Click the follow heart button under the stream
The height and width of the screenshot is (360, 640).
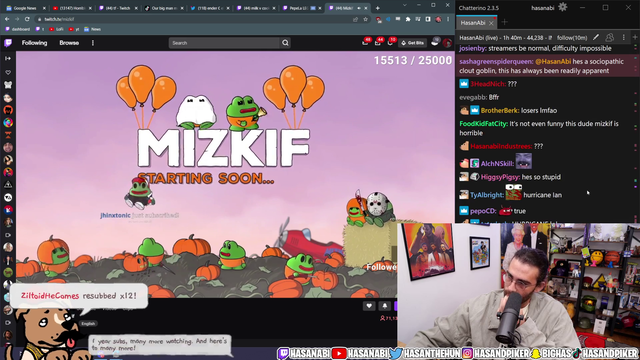tap(369, 306)
